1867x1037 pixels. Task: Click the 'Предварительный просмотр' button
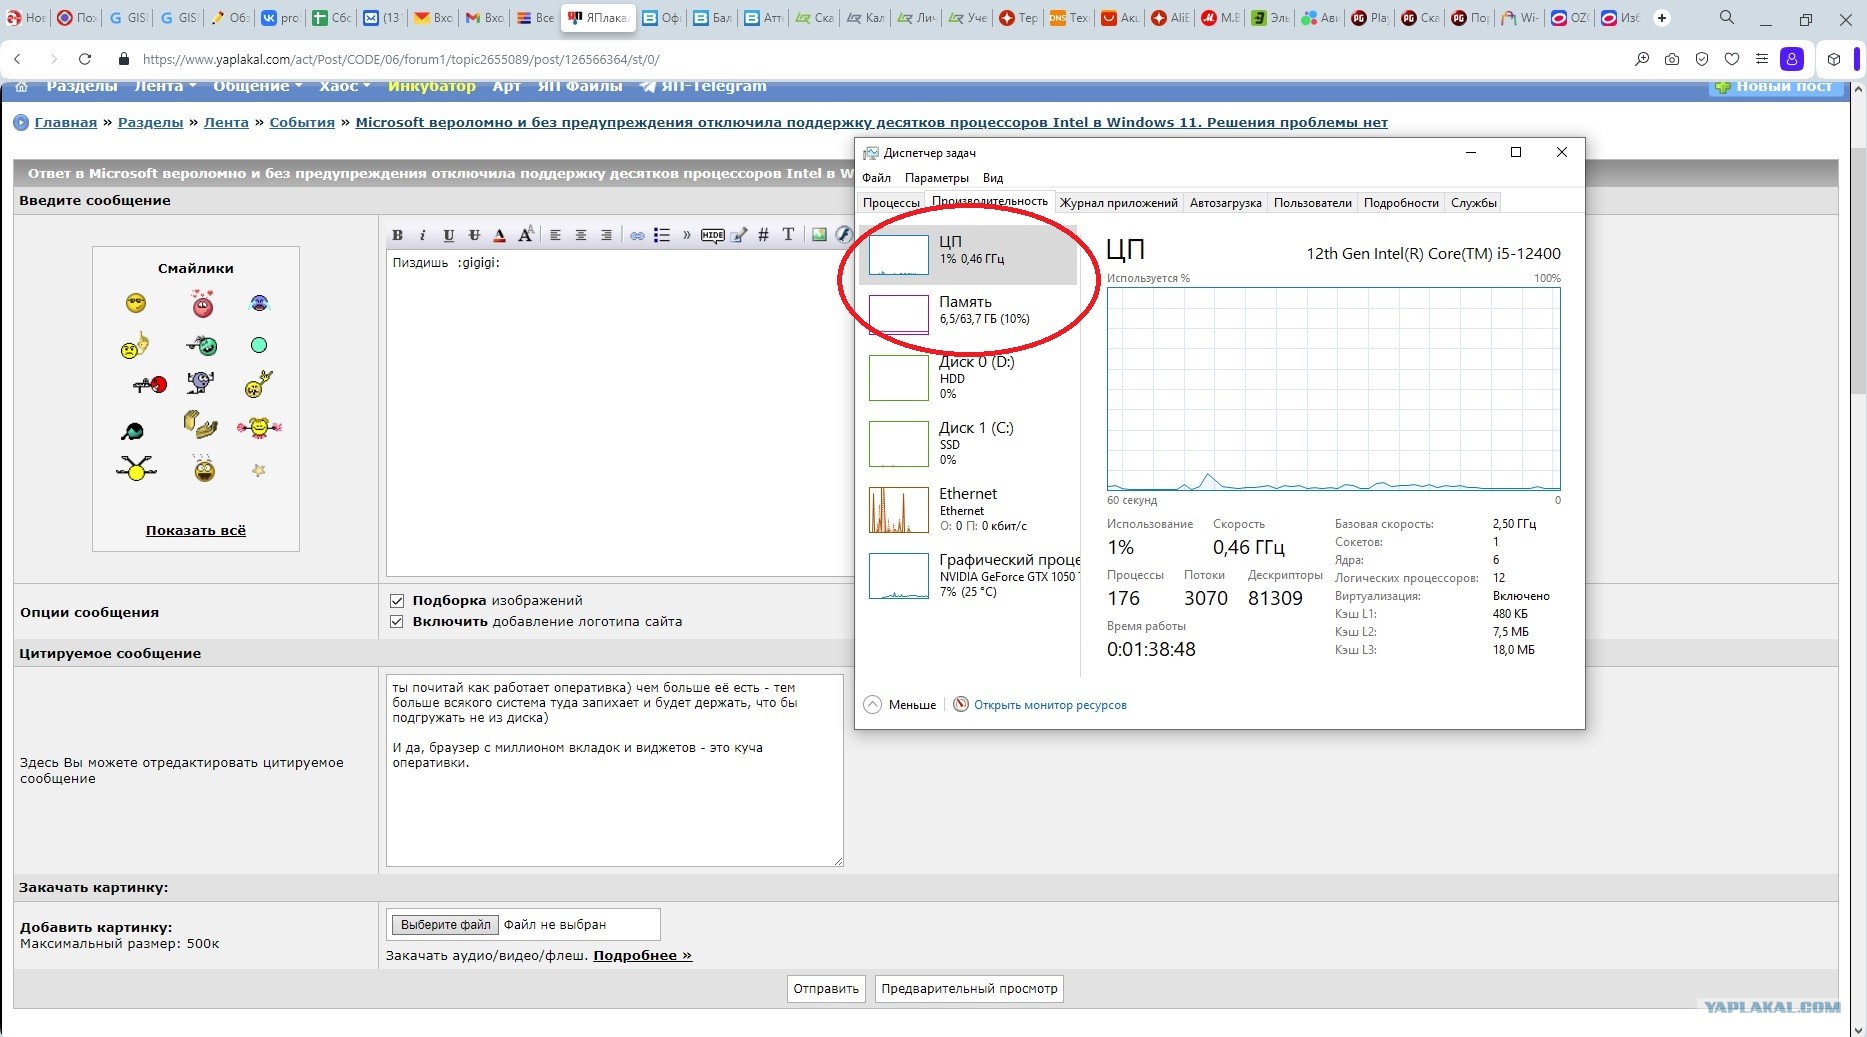969,989
